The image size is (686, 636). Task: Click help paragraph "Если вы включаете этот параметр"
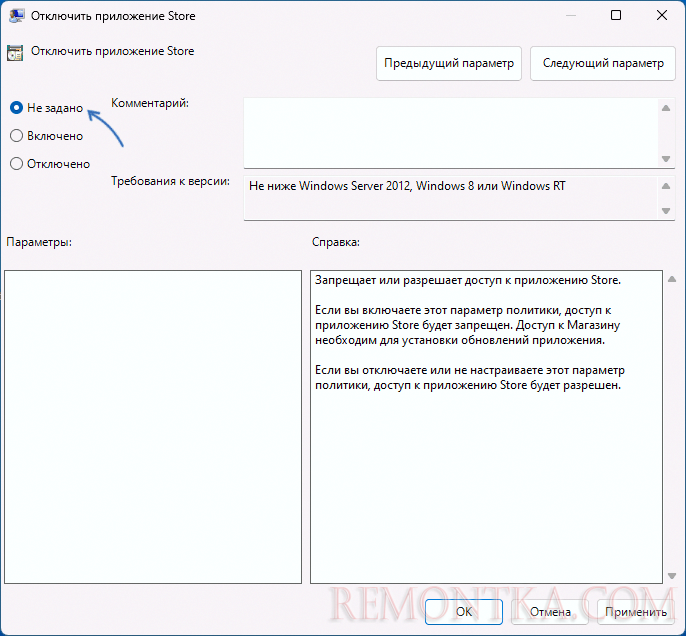point(467,325)
